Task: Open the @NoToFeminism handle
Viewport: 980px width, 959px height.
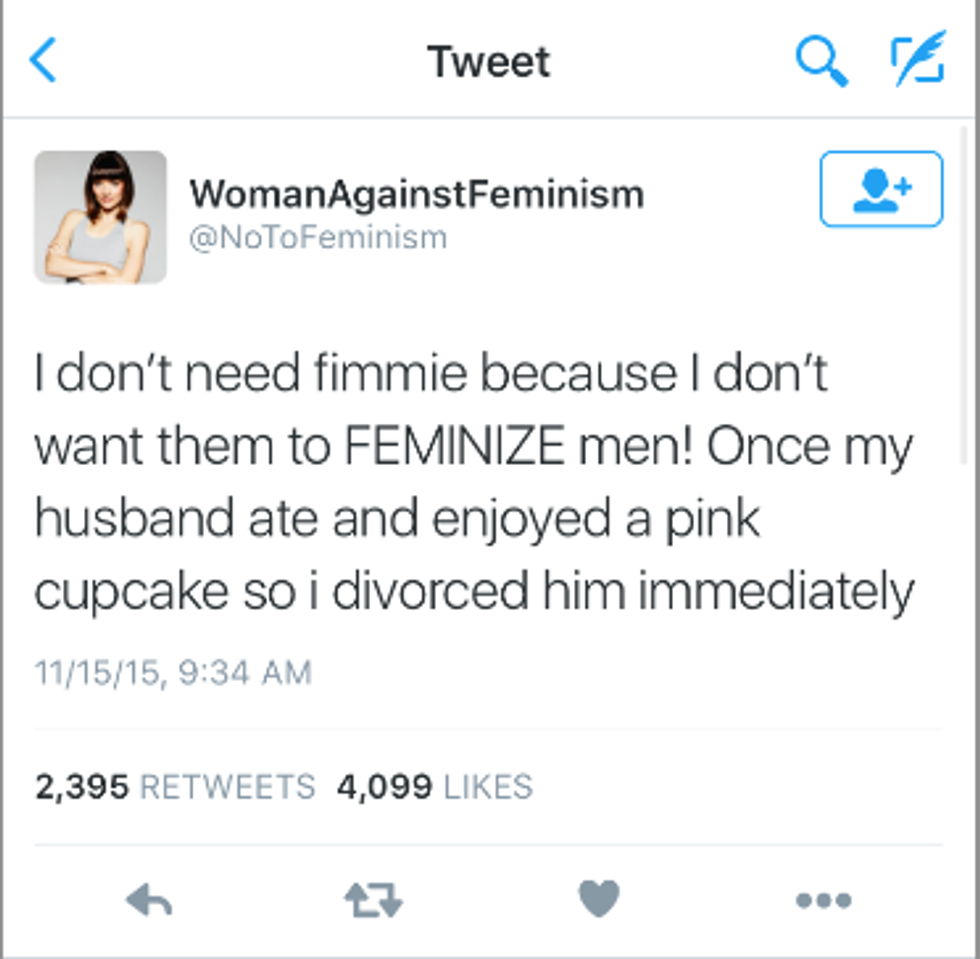Action: [318, 238]
